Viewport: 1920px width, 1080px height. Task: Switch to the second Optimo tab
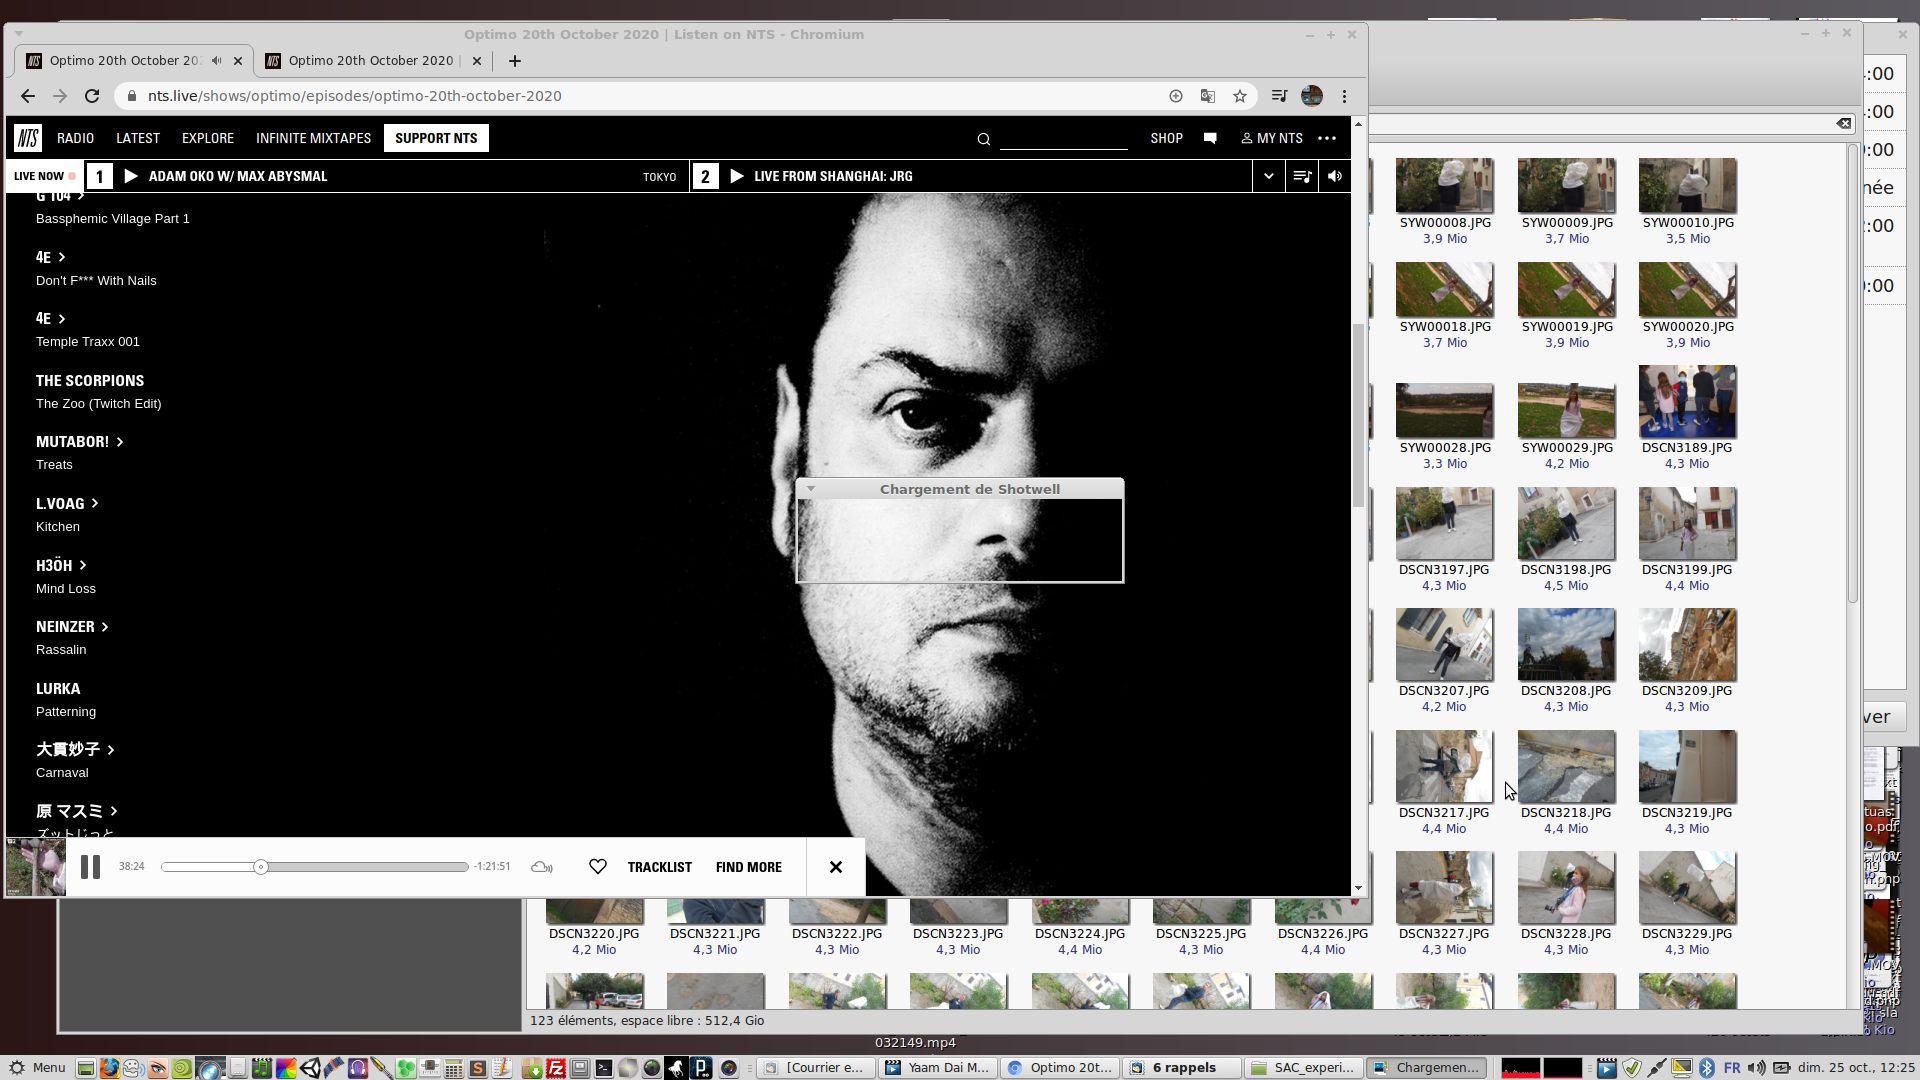pos(370,61)
